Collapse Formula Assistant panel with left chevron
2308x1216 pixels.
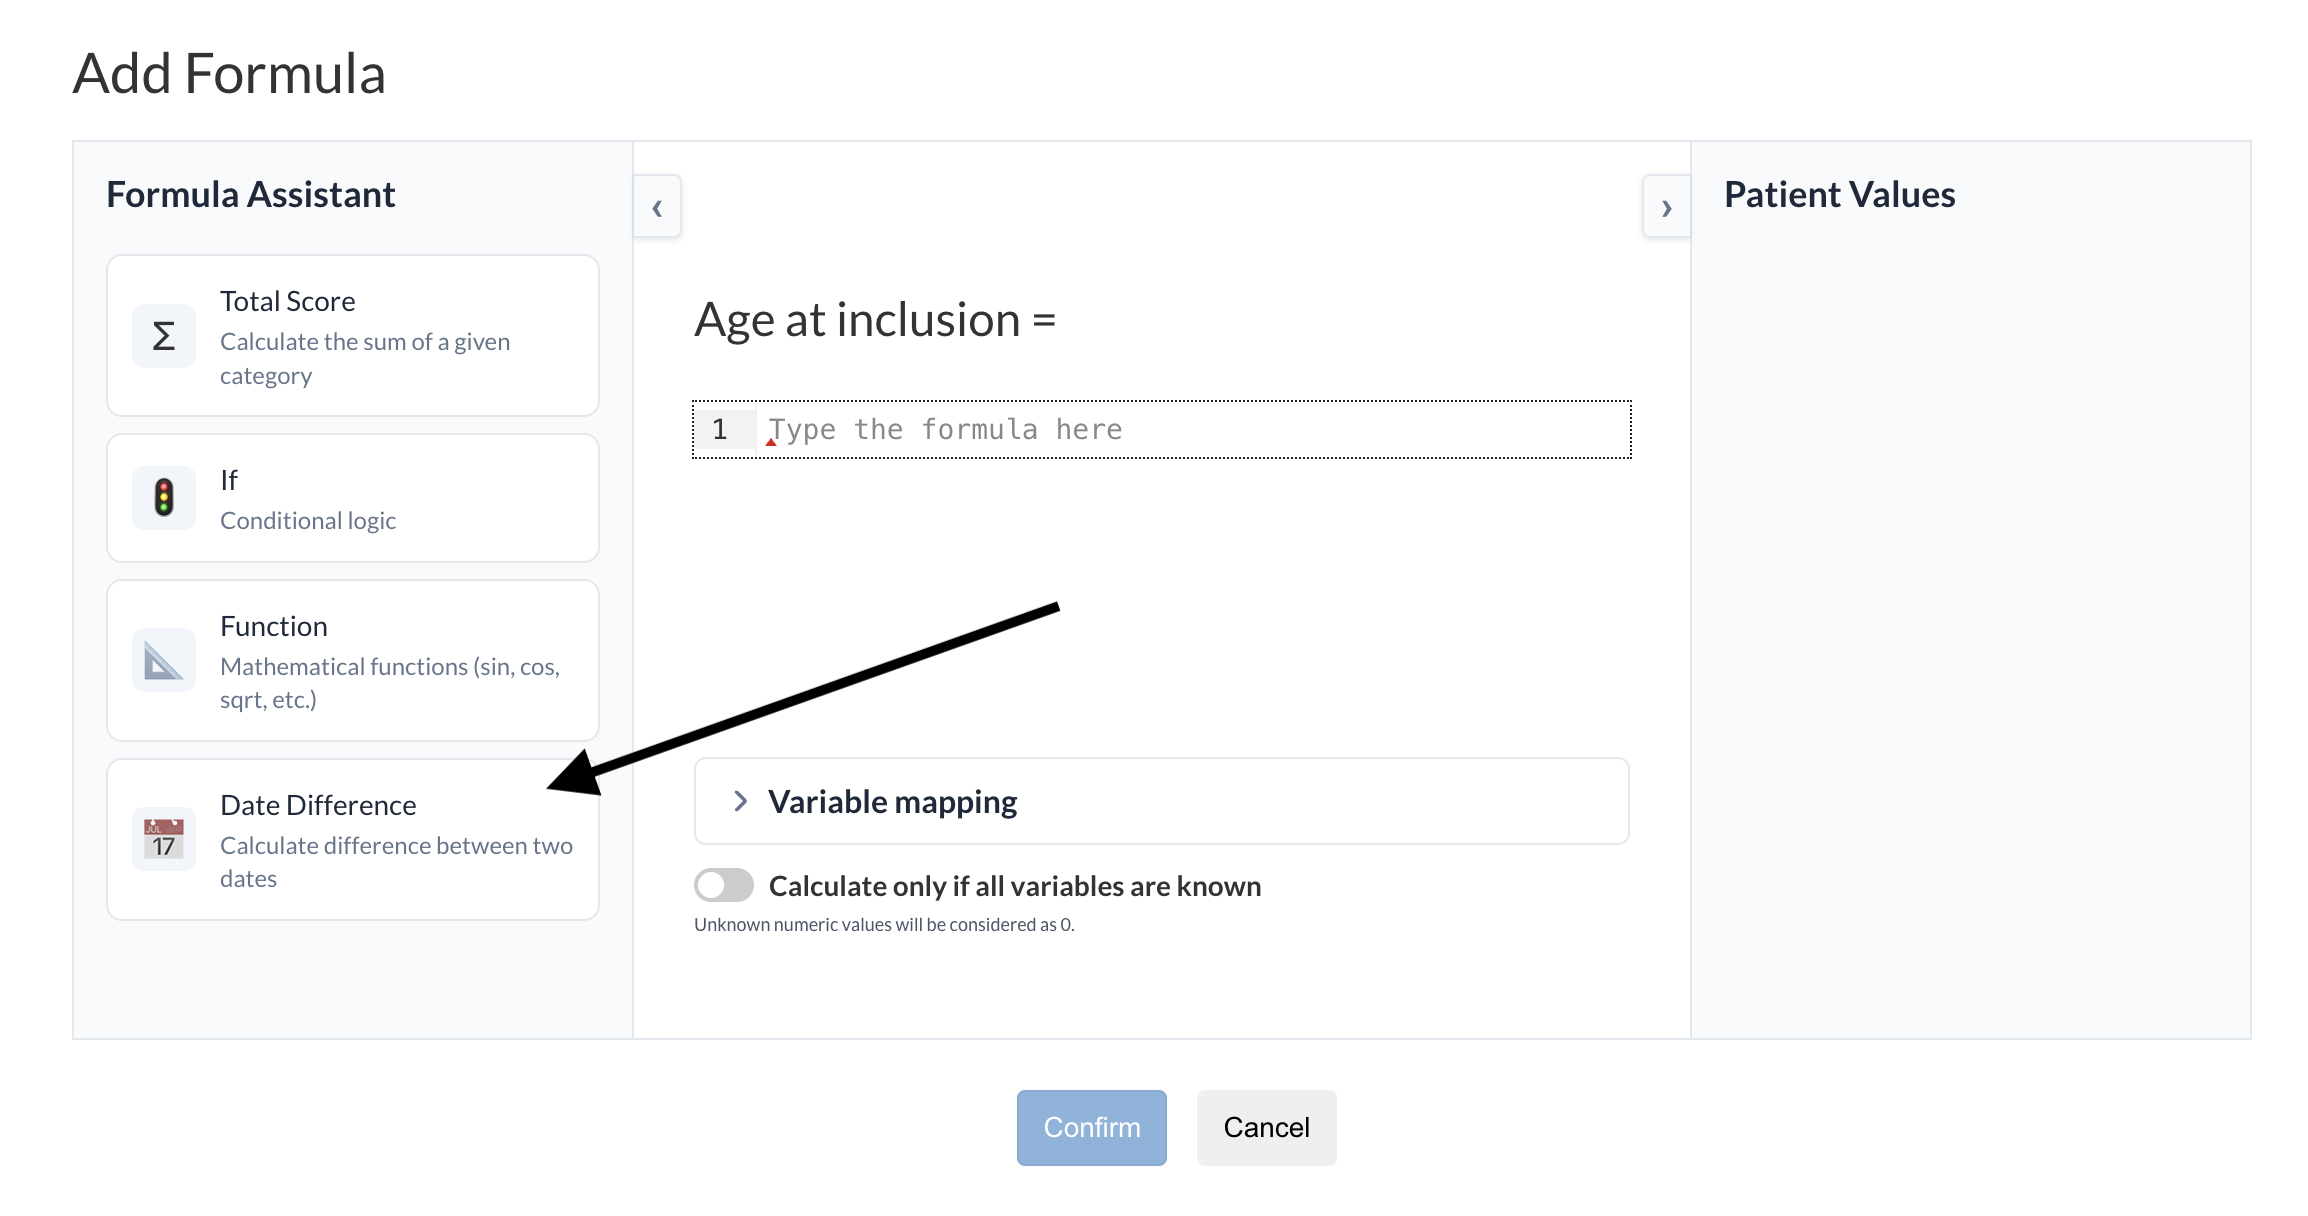(657, 207)
